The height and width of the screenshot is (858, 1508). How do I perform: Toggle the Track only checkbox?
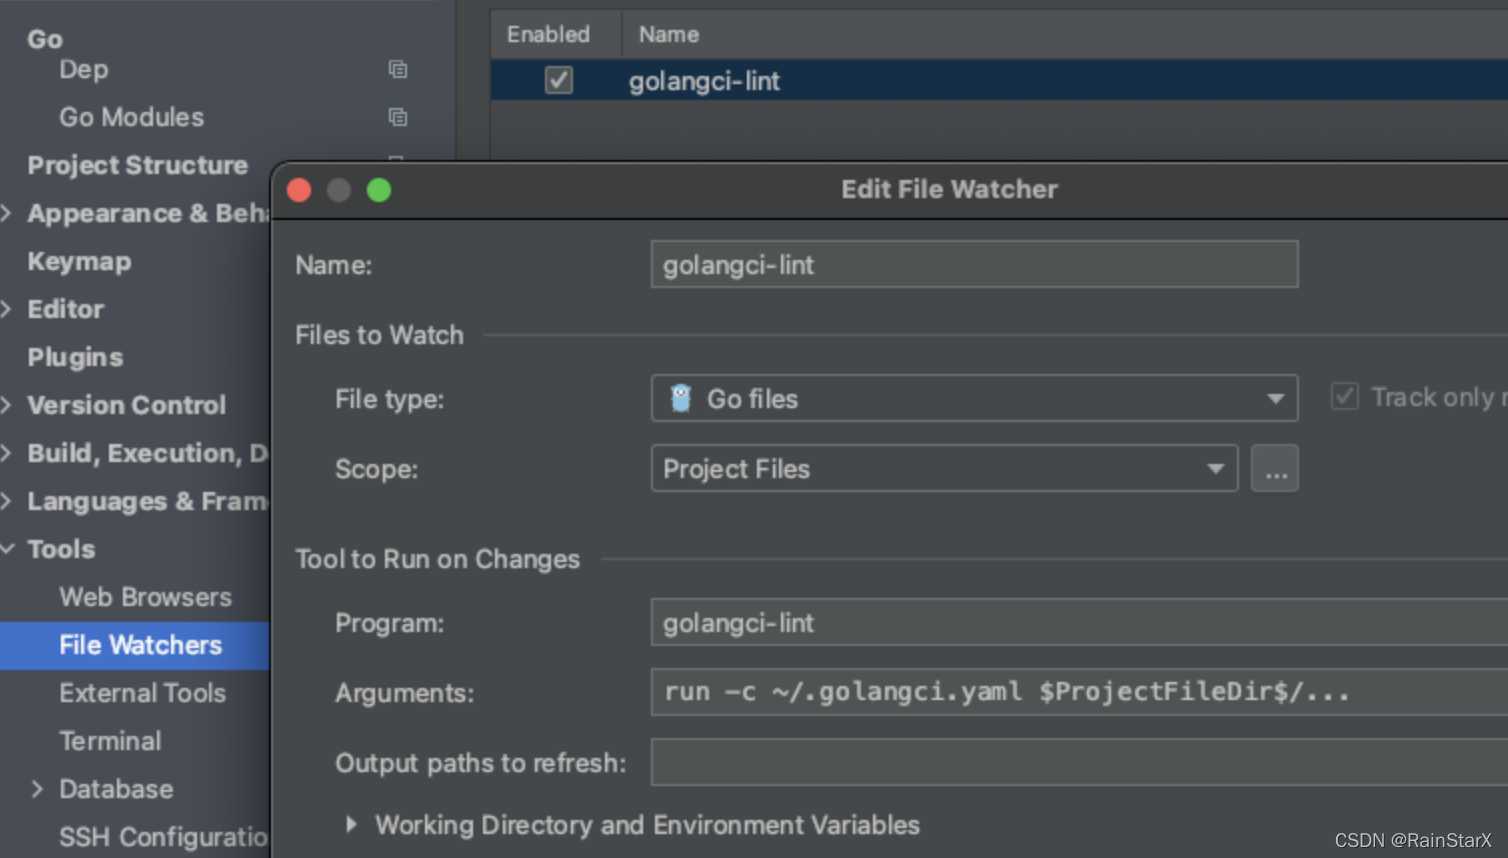click(x=1344, y=397)
